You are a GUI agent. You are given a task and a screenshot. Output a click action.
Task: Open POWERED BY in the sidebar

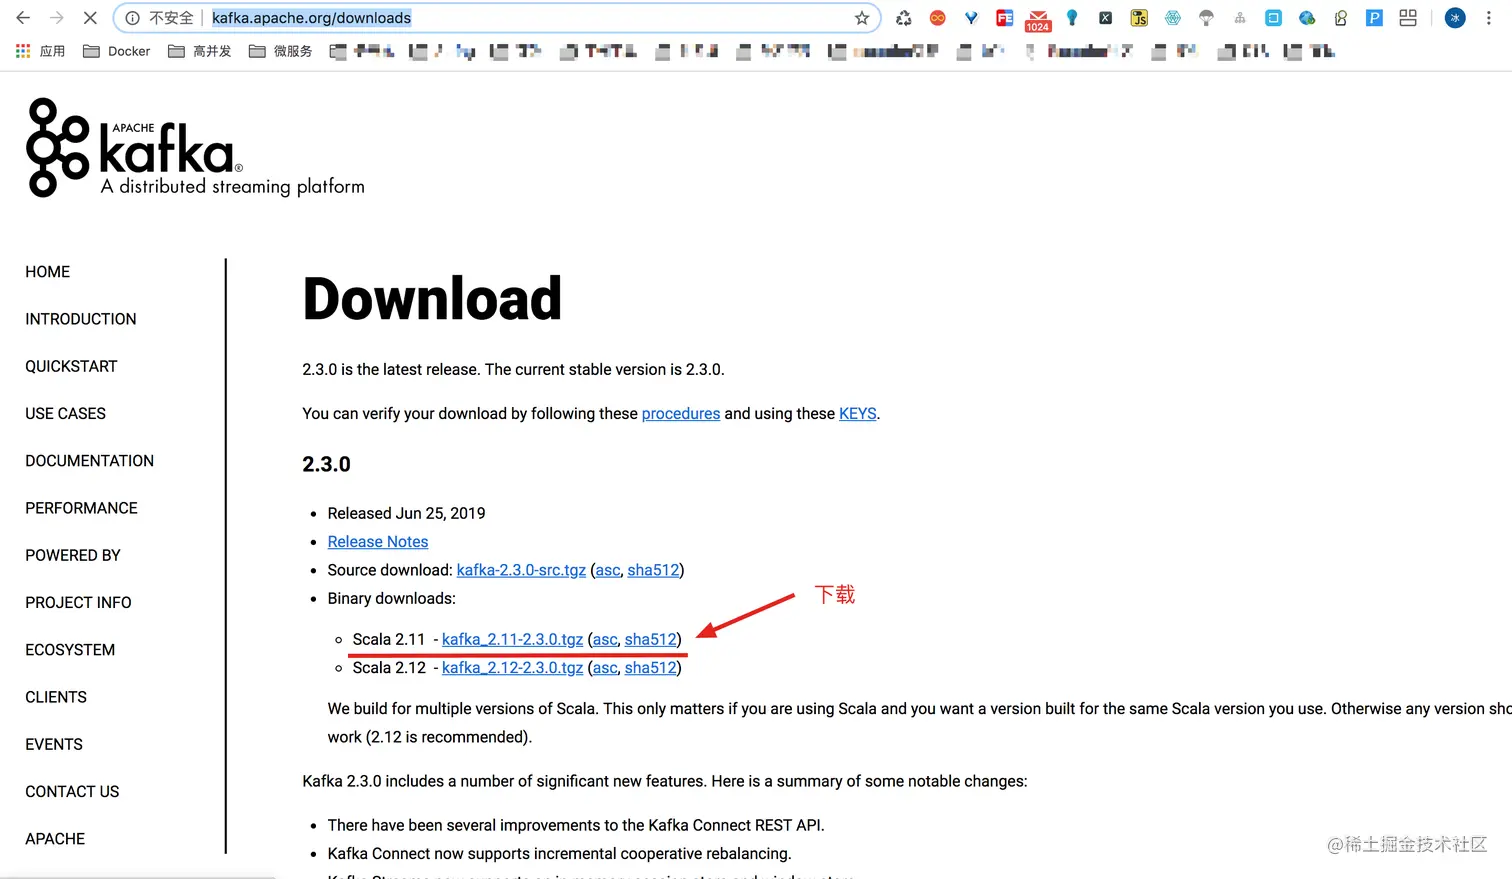coord(73,555)
